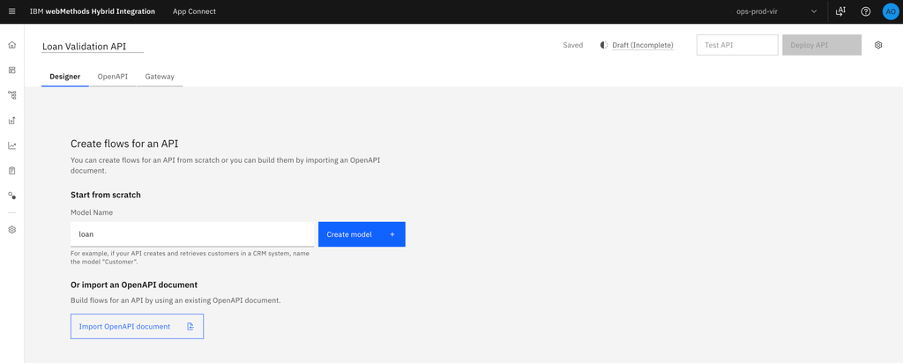Click the "Start from scratch" heading
This screenshot has height=364, width=904.
pyautogui.click(x=106, y=194)
